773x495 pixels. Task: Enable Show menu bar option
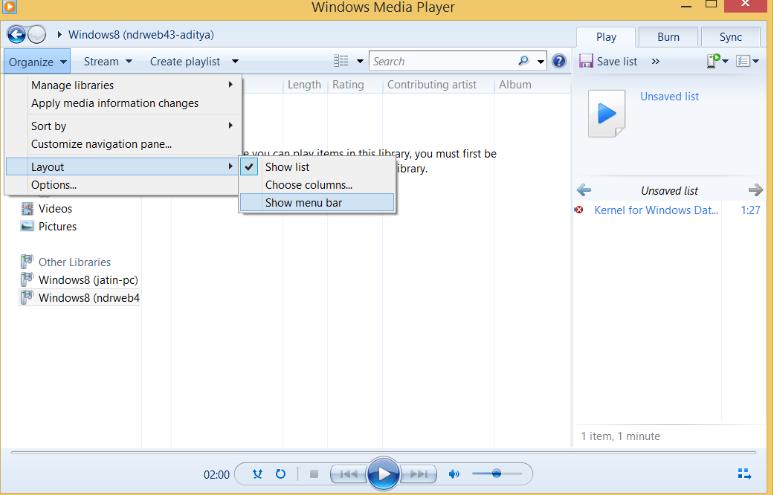316,203
